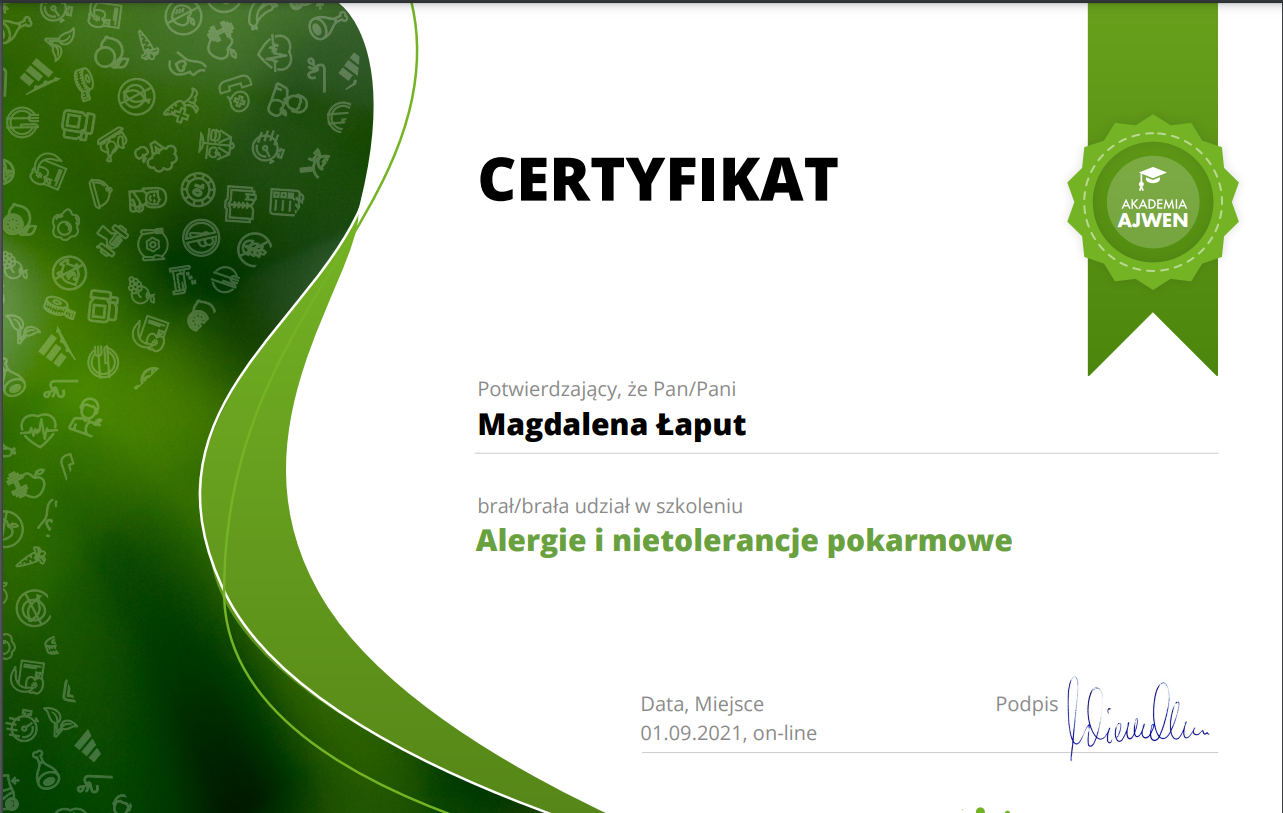This screenshot has height=813, width=1283.
Task: Click the Podpis label
Action: click(x=1026, y=704)
